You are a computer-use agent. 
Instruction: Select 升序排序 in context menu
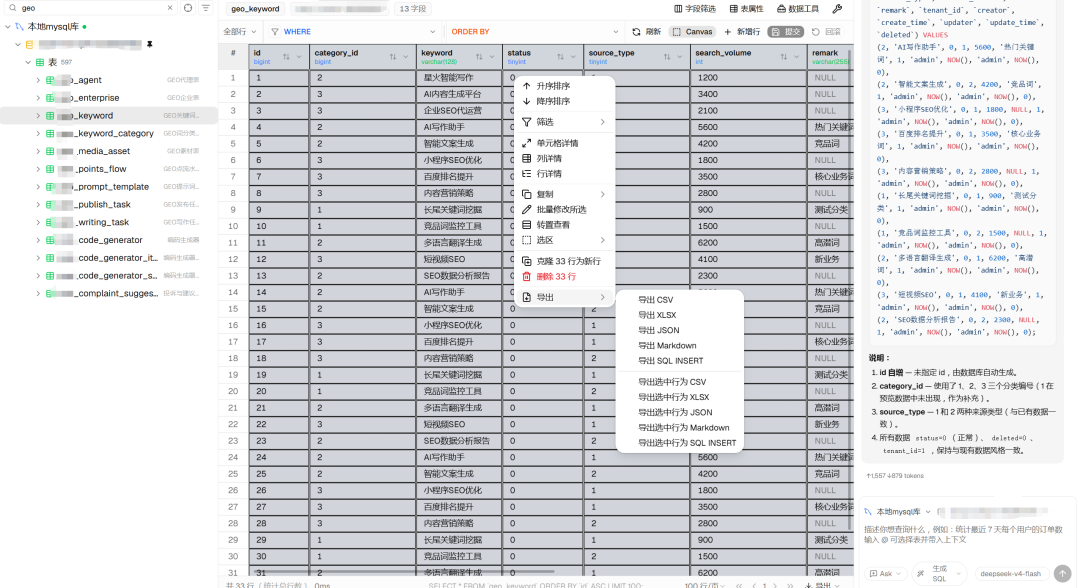pyautogui.click(x=553, y=86)
